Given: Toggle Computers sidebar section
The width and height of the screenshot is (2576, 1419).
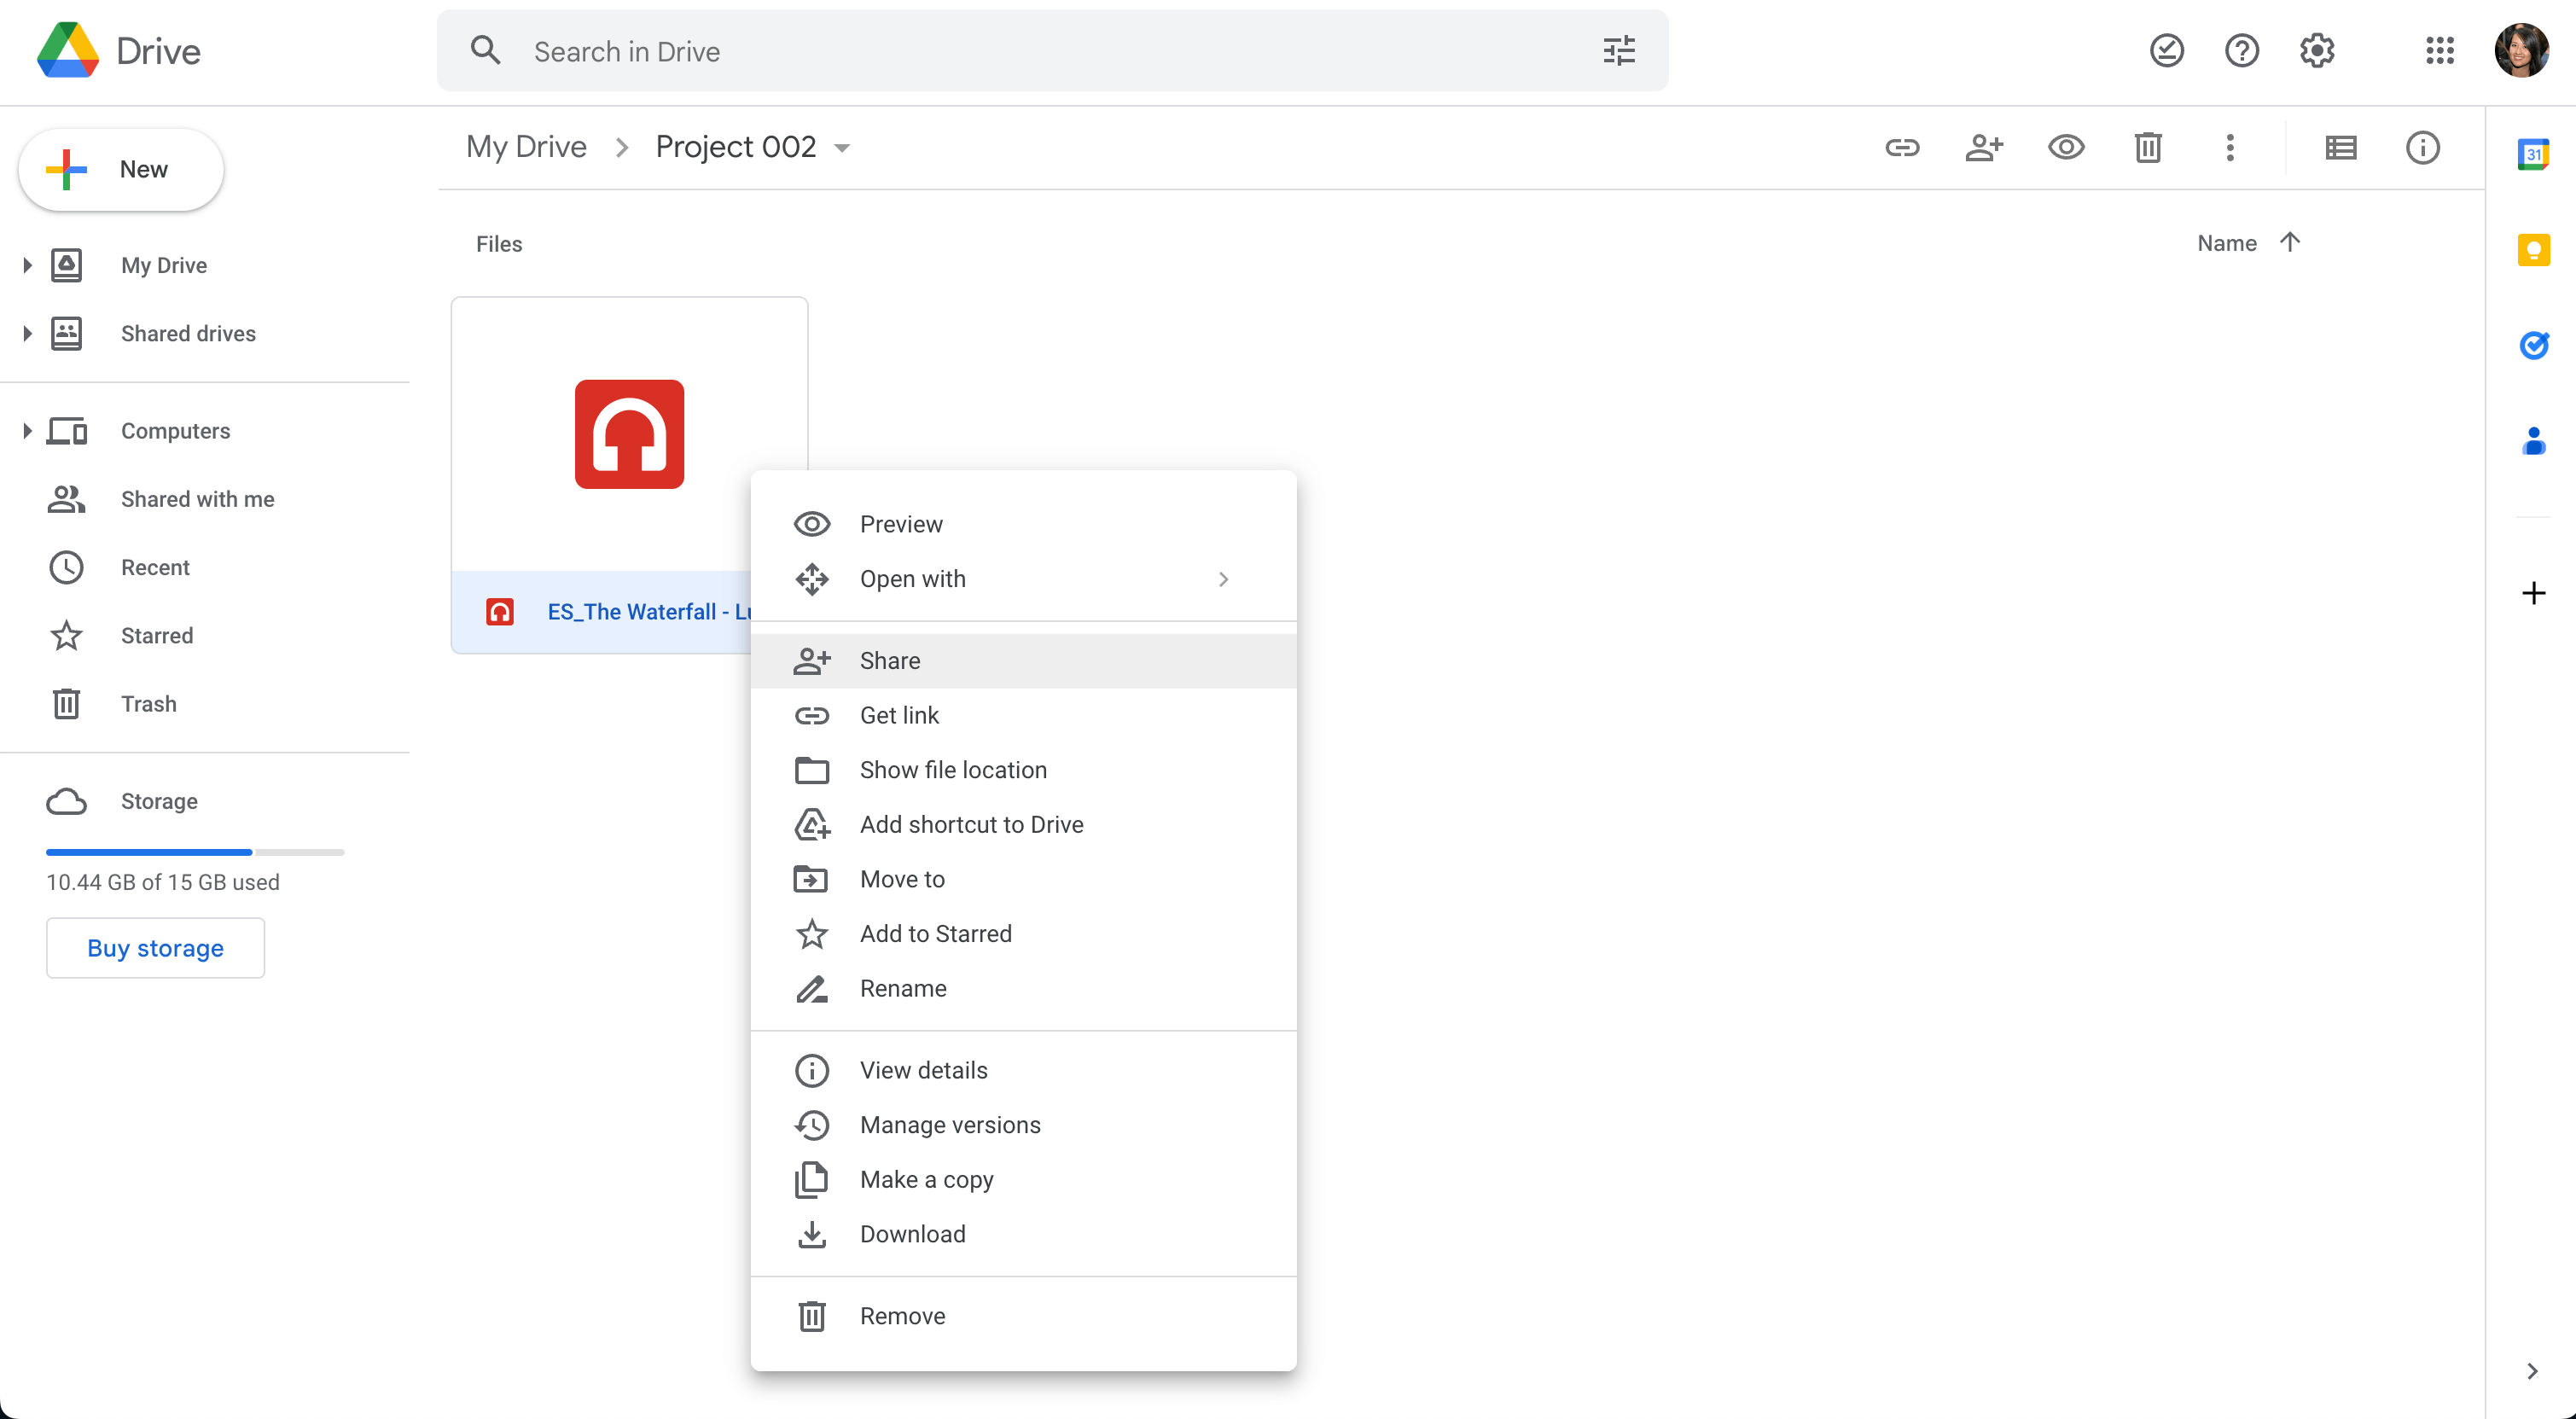Looking at the screenshot, I should (28, 430).
